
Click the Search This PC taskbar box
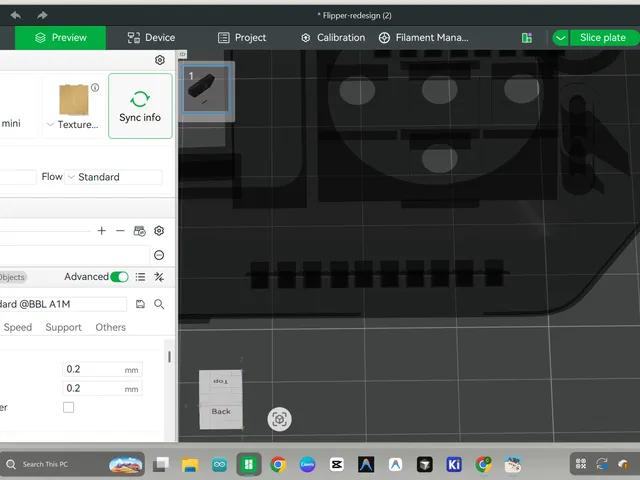click(73, 464)
